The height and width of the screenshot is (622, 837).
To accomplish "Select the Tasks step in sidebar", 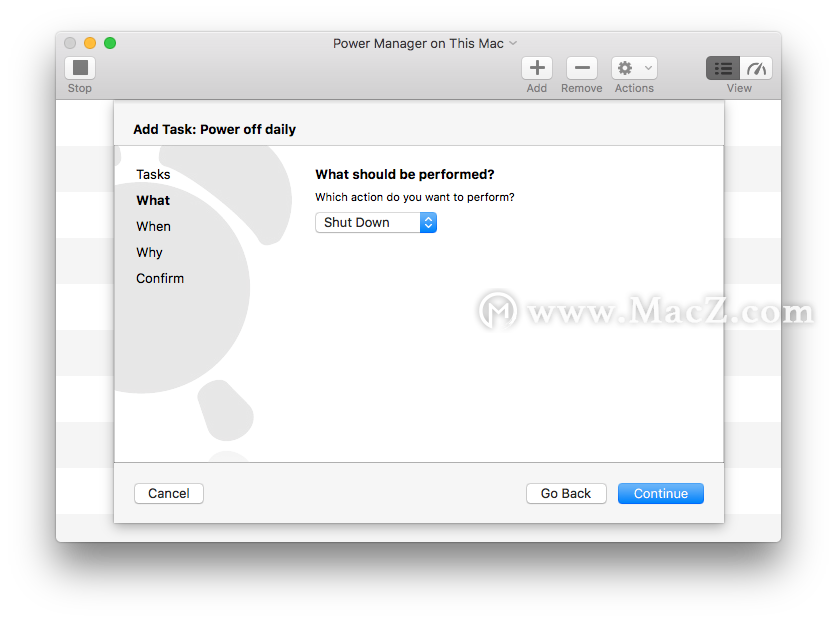I will tap(153, 175).
